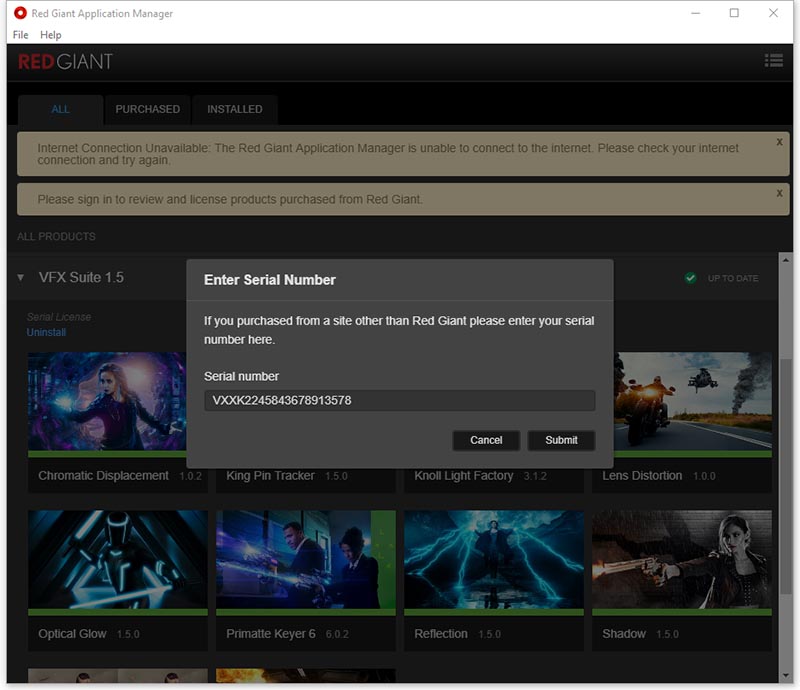Click the 'Serial License' label
This screenshot has width=800, height=690.
[x=59, y=317]
